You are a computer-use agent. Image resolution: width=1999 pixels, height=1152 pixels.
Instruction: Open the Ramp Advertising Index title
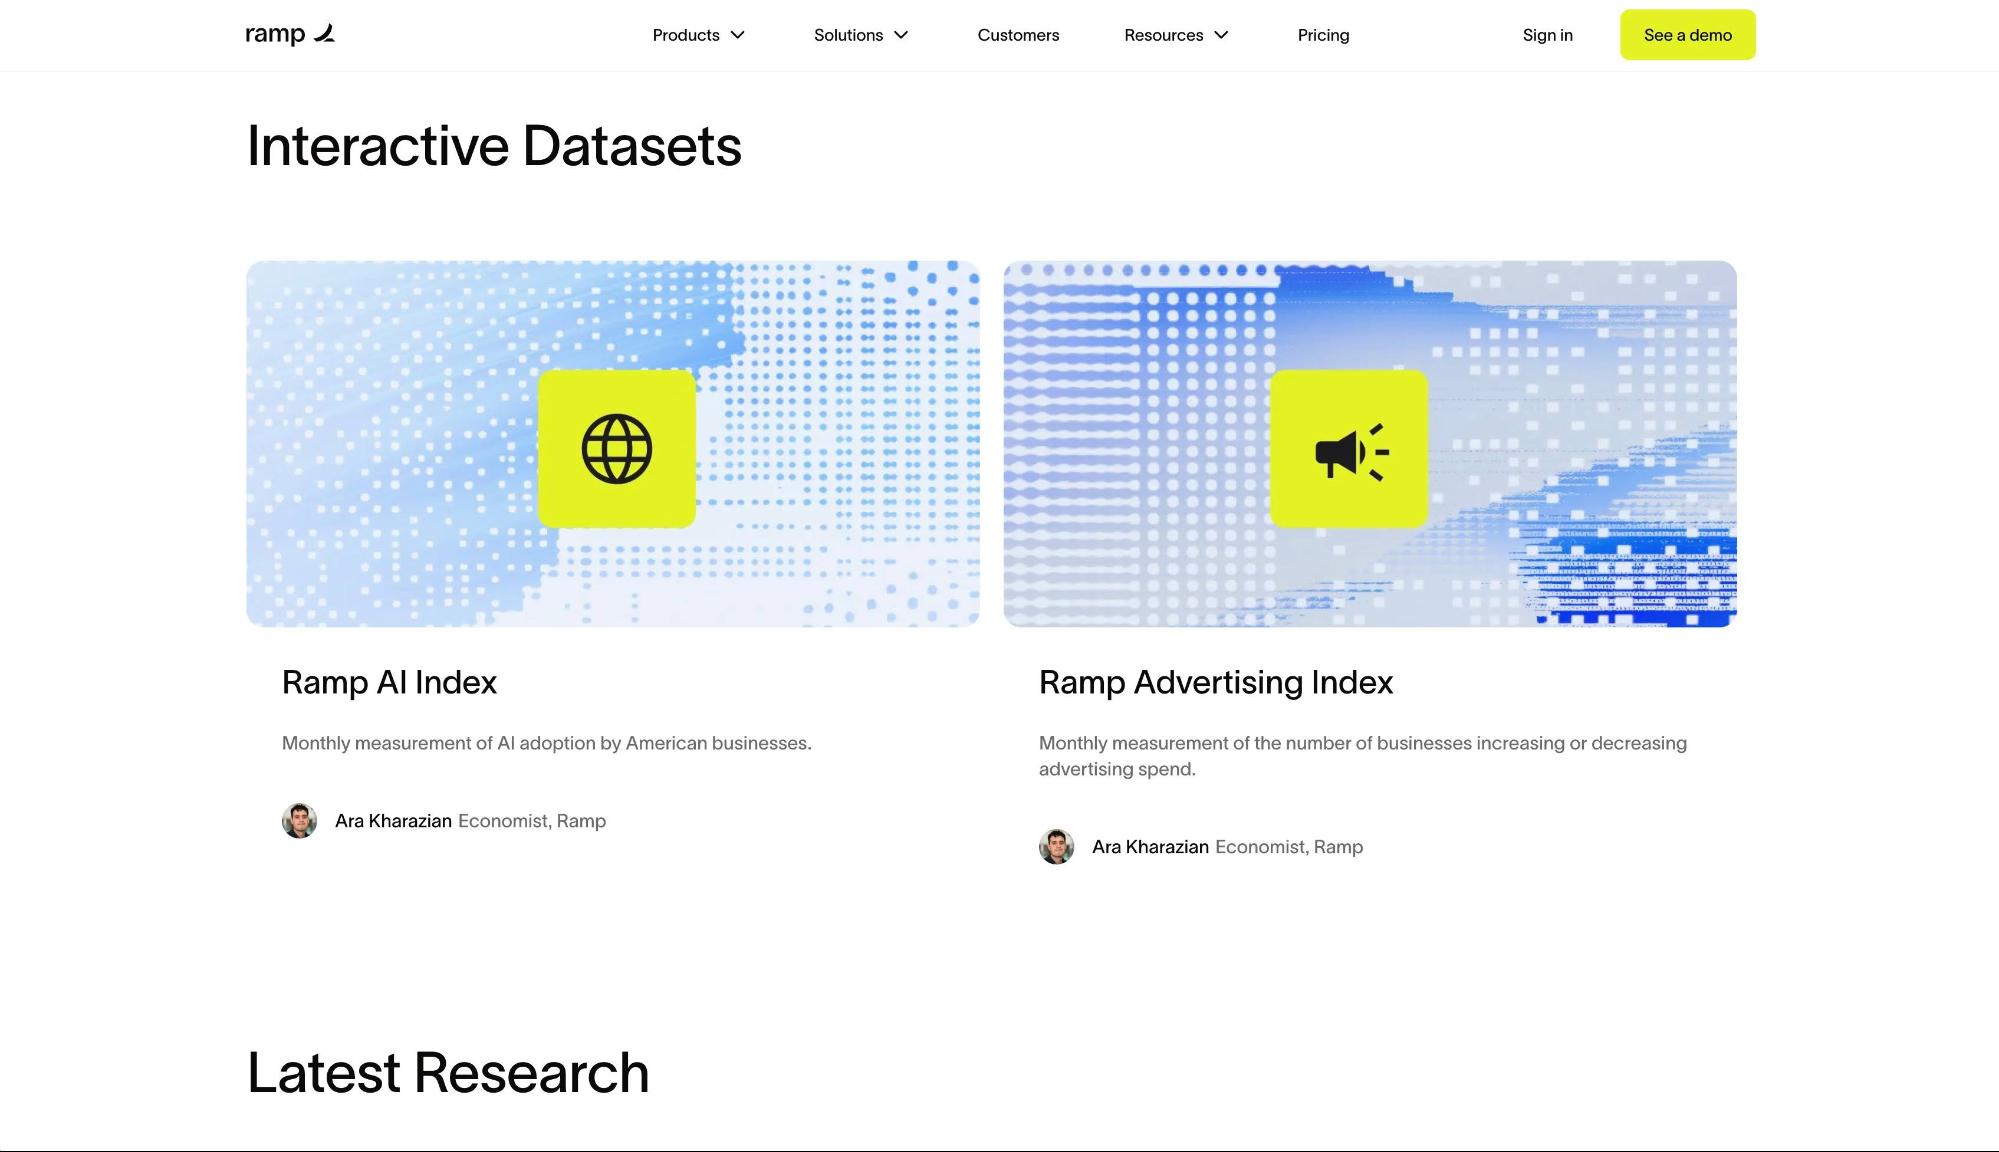(1215, 682)
